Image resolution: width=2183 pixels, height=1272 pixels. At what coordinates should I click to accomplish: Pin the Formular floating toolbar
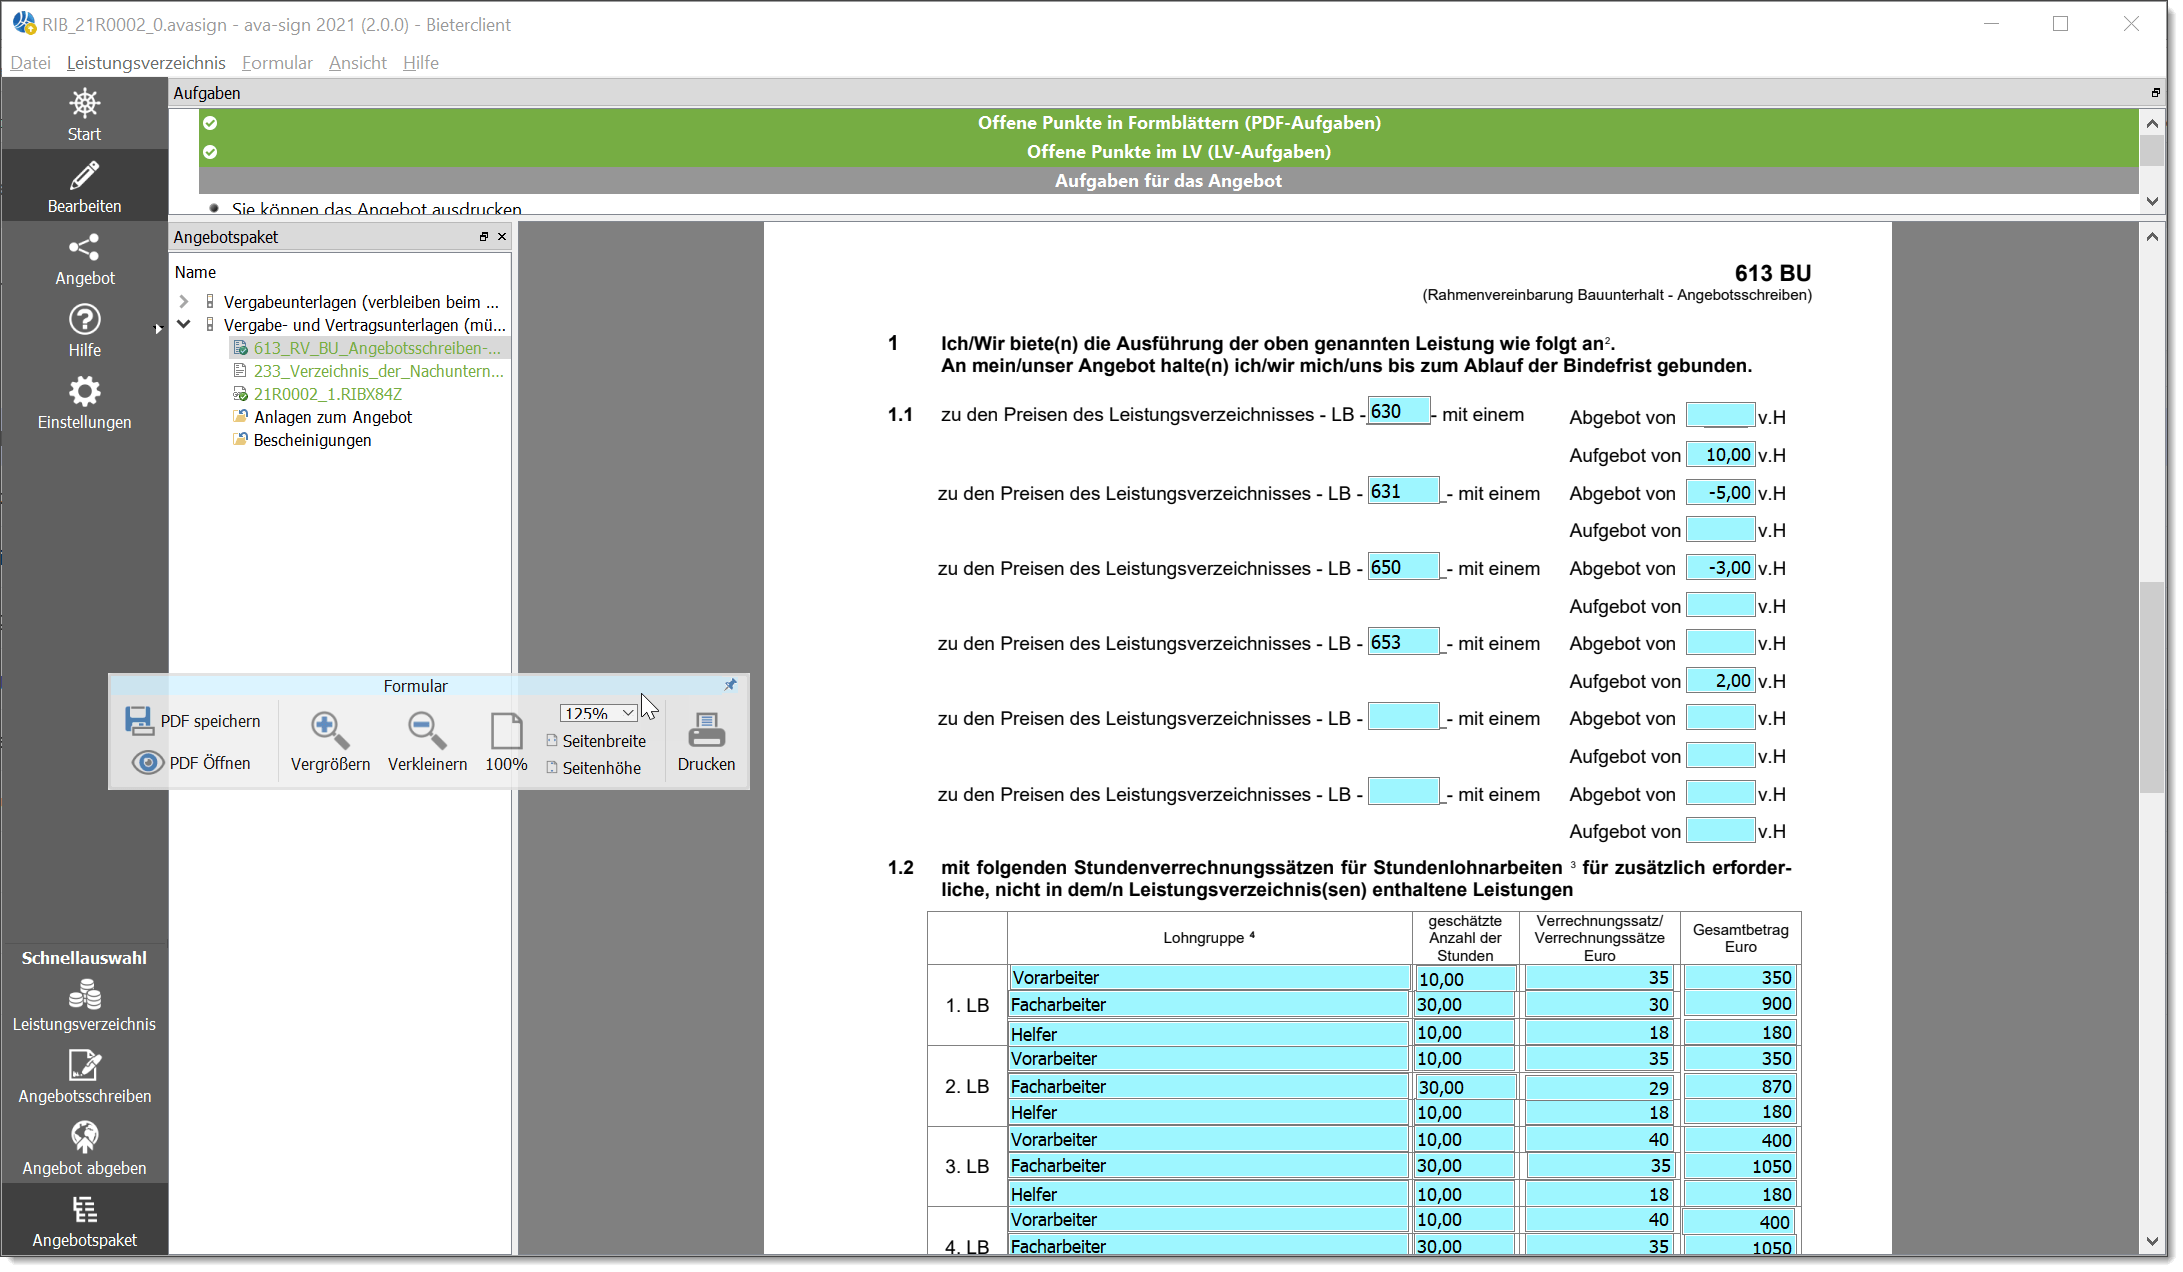(x=730, y=685)
